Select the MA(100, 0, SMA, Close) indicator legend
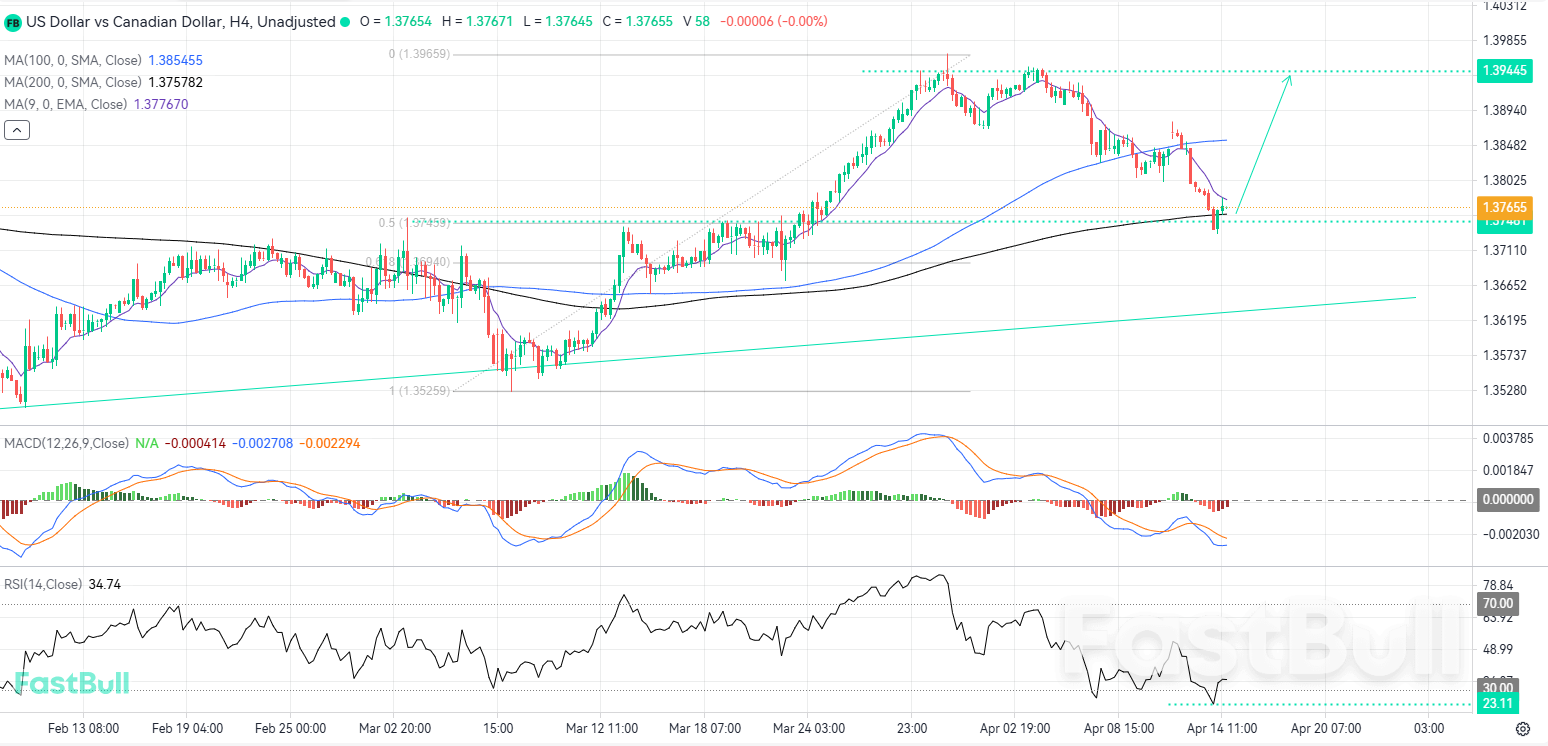 [74, 61]
